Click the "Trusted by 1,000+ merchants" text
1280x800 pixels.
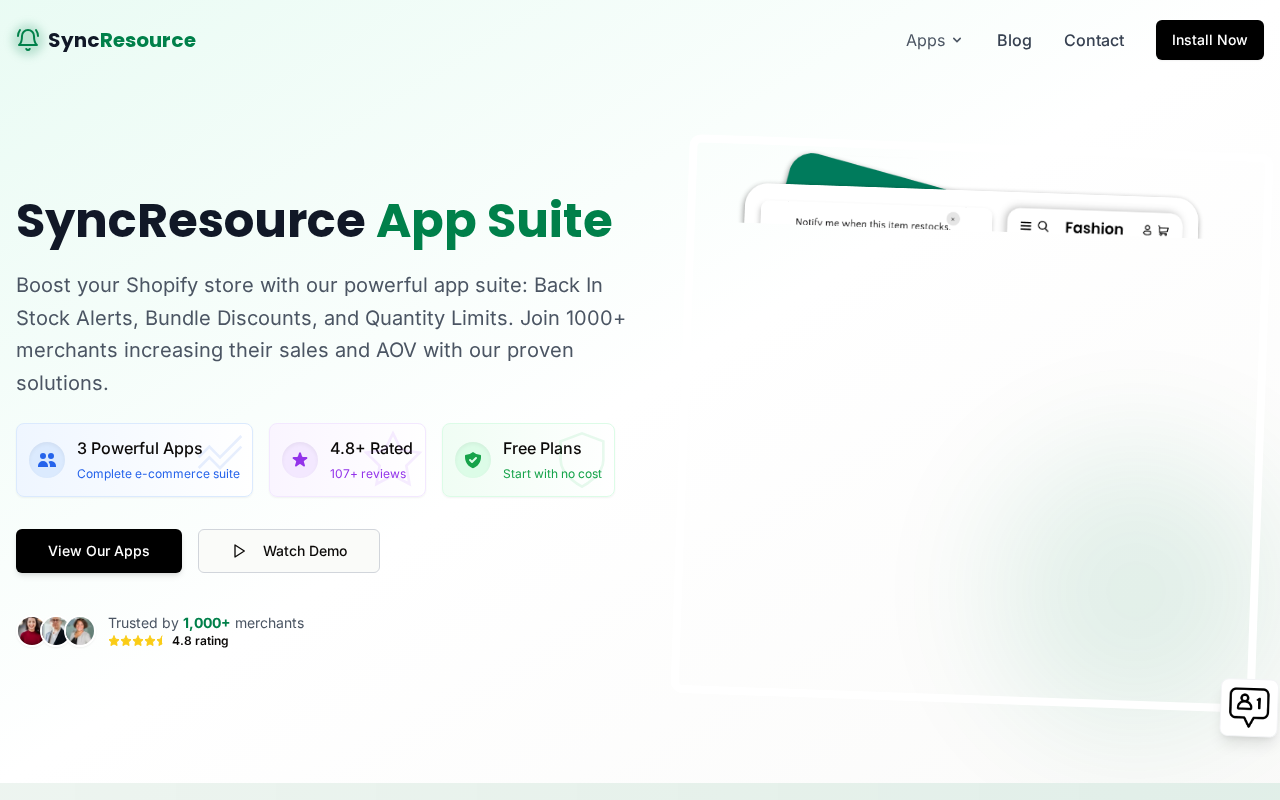click(206, 623)
